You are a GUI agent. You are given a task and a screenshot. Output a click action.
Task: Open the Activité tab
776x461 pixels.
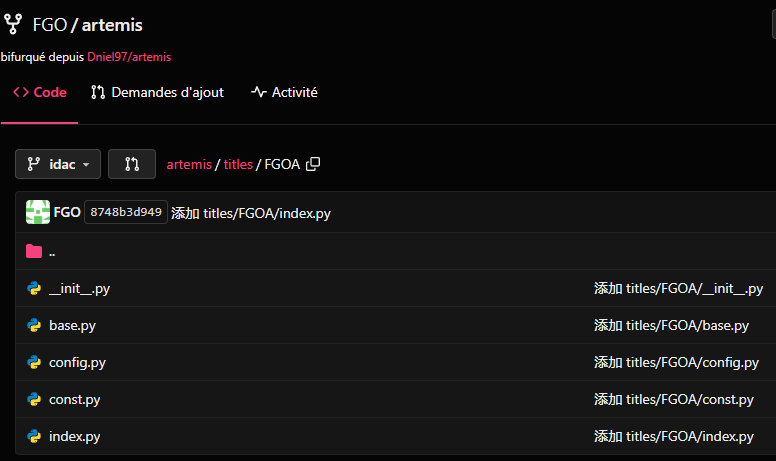point(284,92)
